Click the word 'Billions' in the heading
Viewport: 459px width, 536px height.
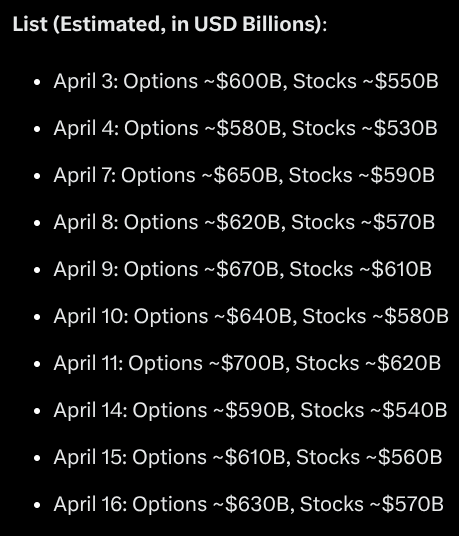282,24
